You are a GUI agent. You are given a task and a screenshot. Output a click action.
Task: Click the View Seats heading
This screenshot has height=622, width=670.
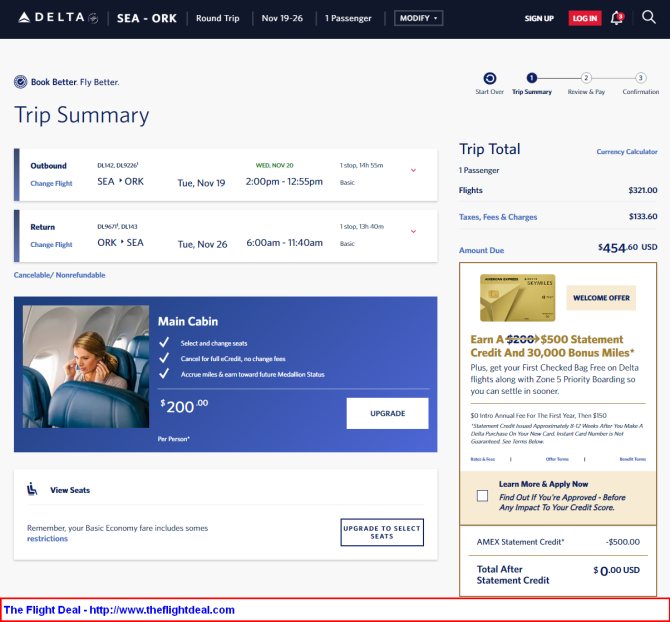click(x=70, y=490)
